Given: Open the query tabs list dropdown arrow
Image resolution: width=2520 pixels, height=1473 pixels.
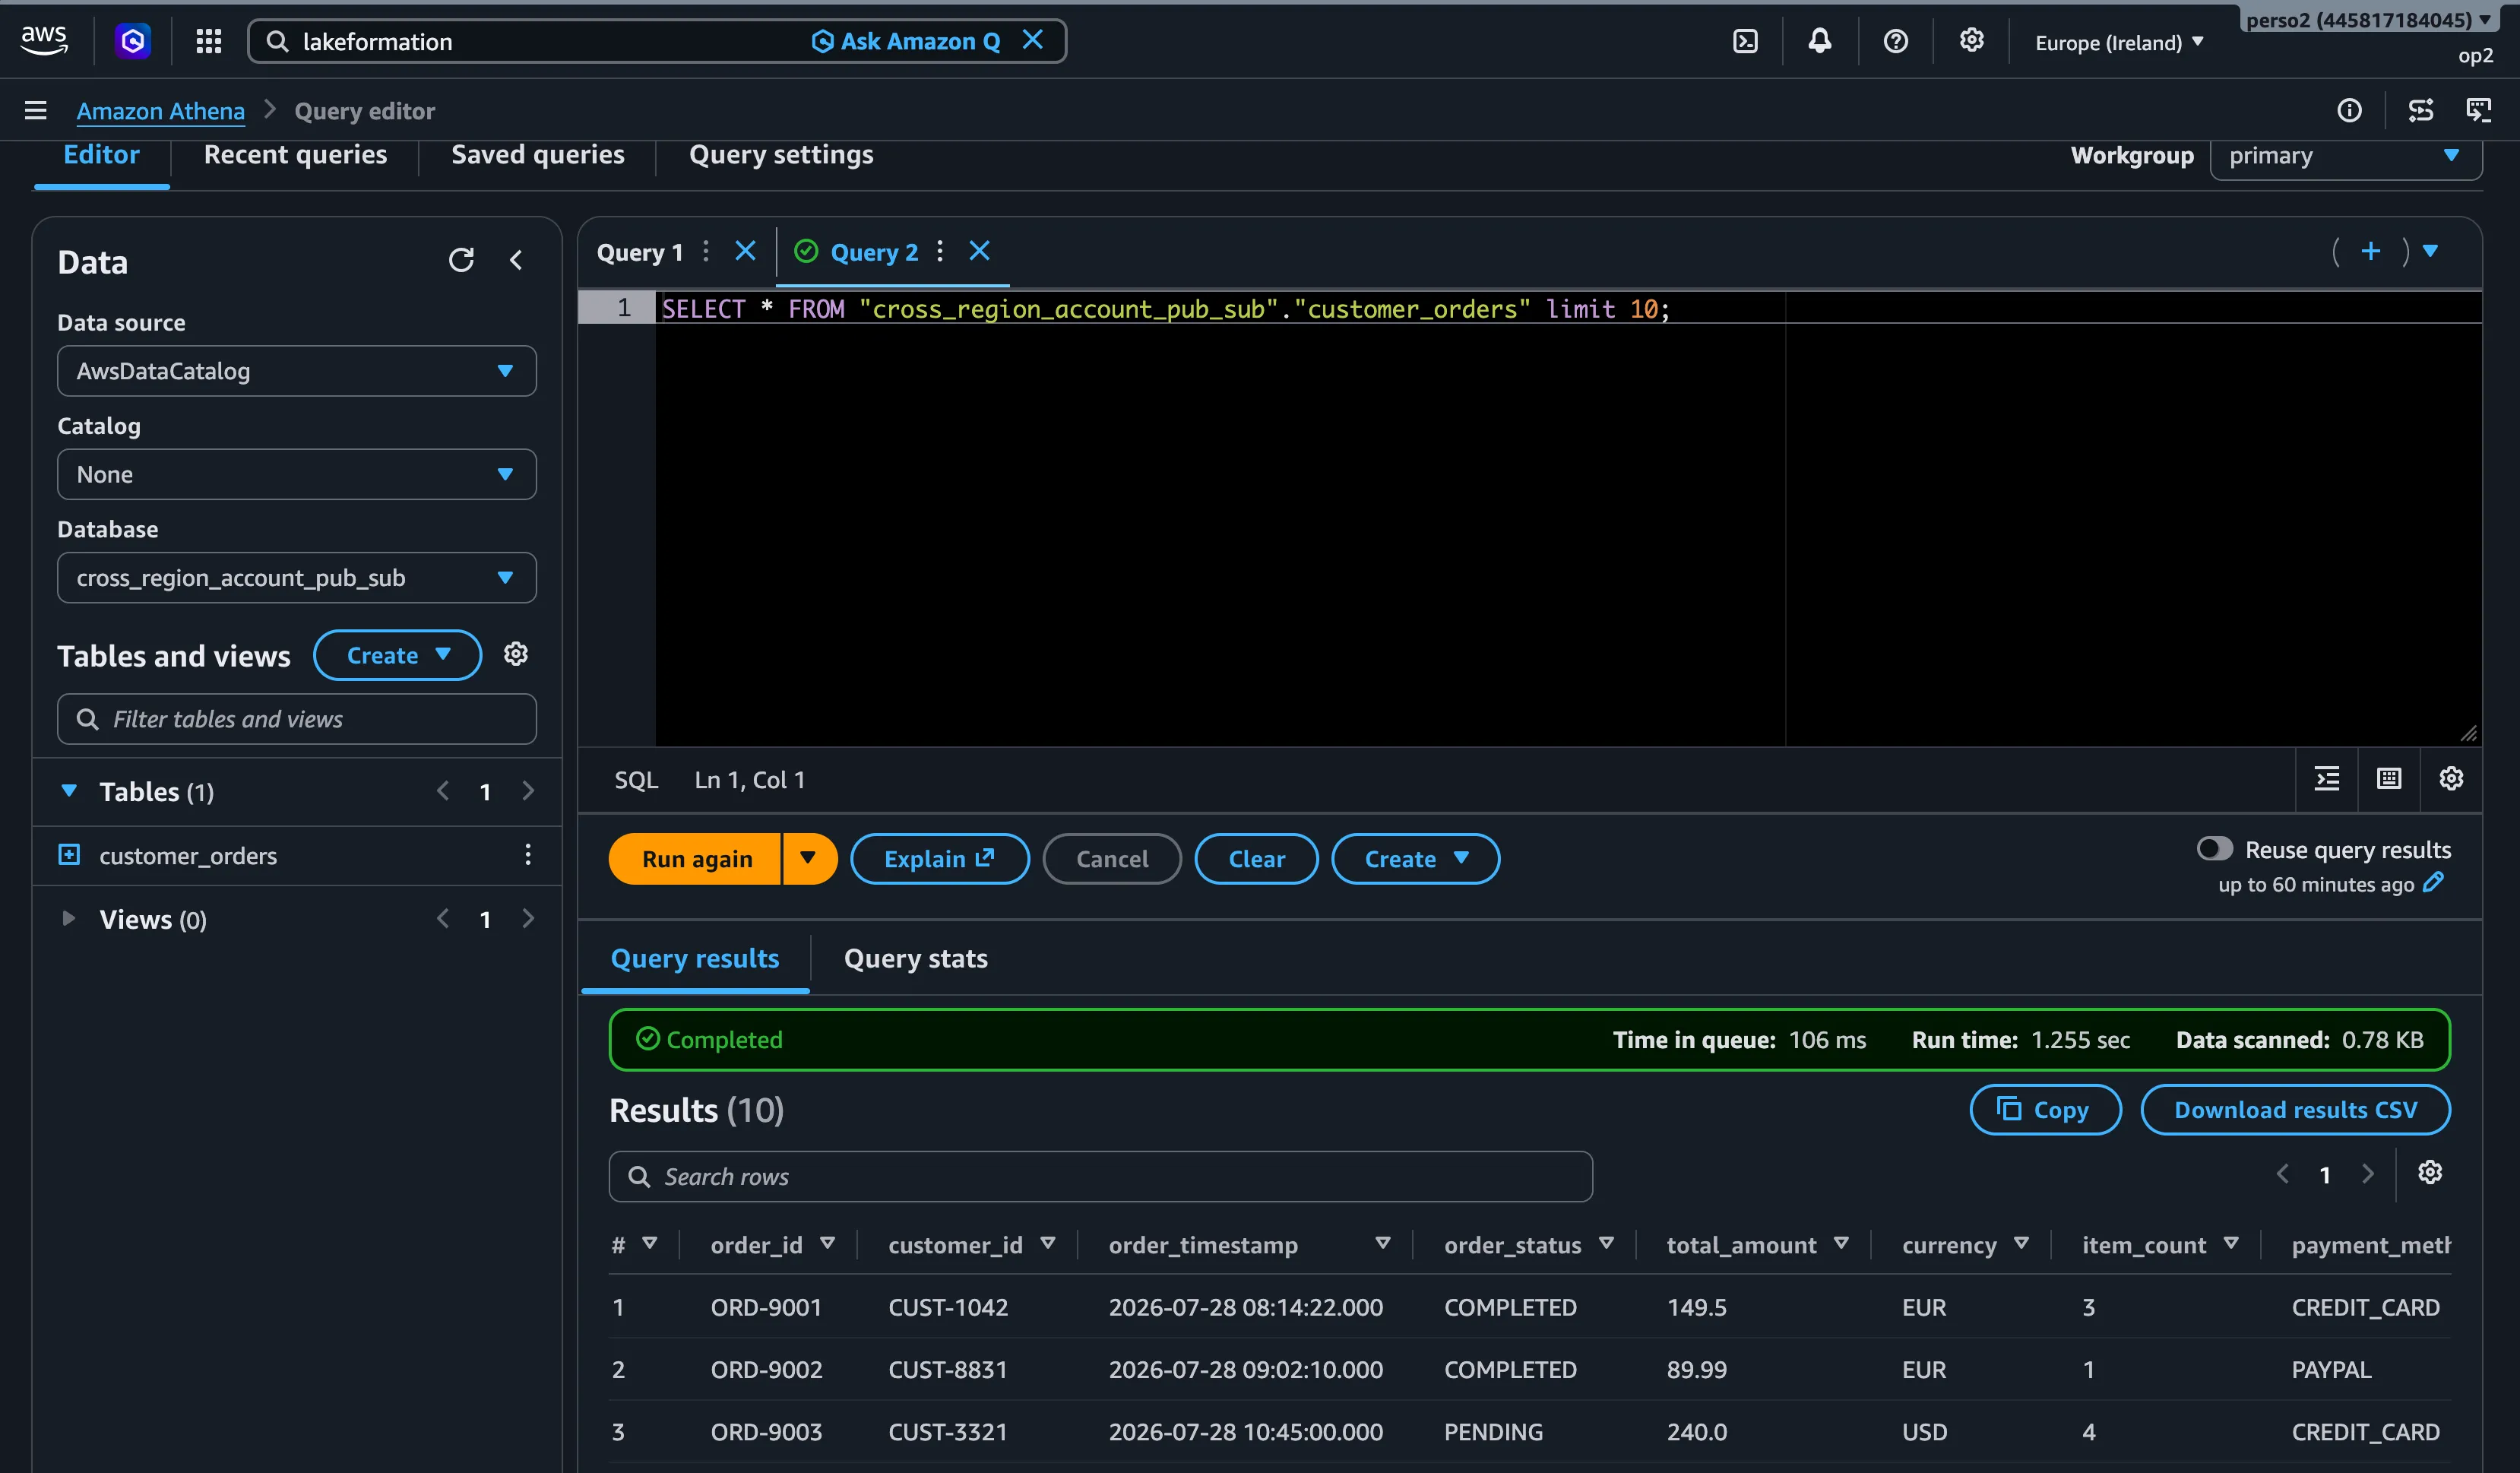Looking at the screenshot, I should click(2430, 251).
